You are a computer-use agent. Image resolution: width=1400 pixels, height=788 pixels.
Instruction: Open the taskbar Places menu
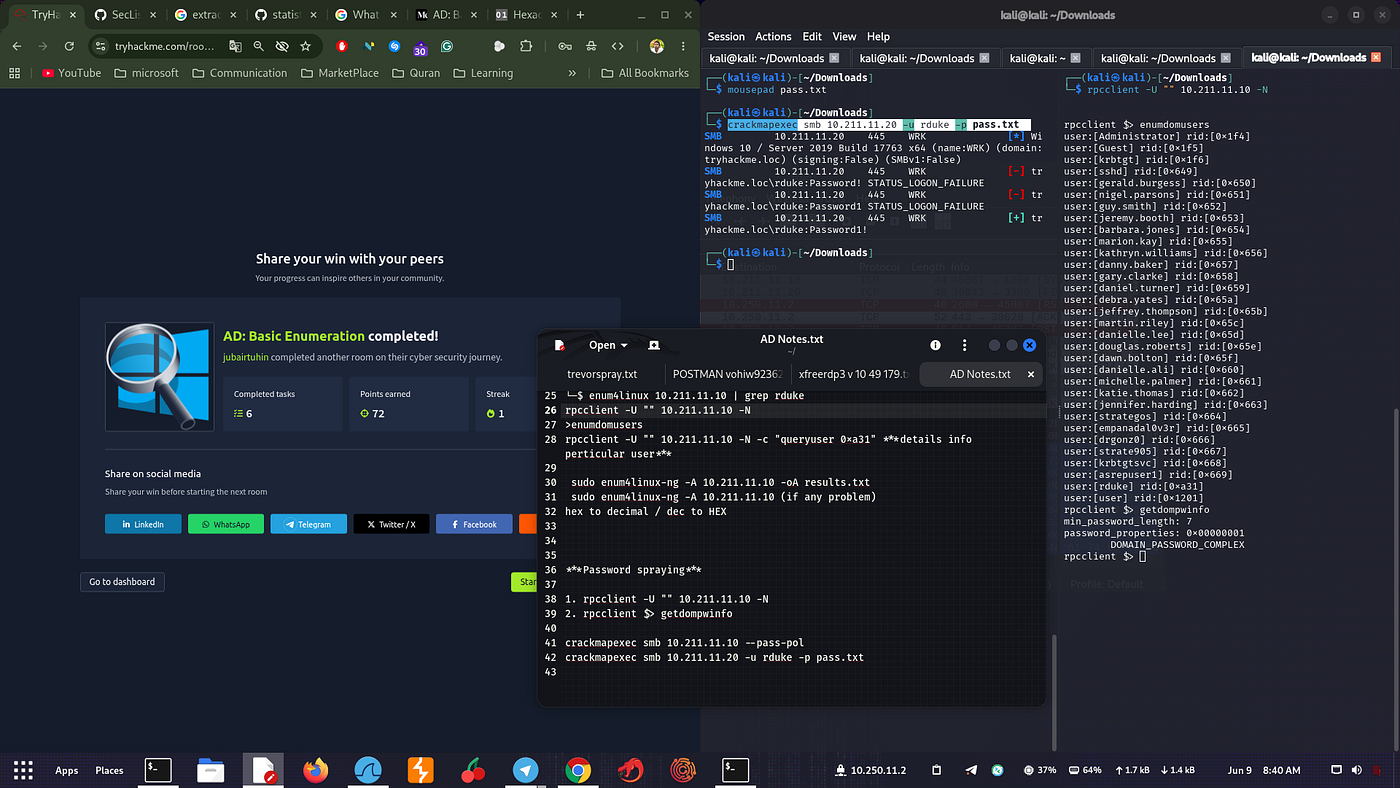[x=110, y=770]
